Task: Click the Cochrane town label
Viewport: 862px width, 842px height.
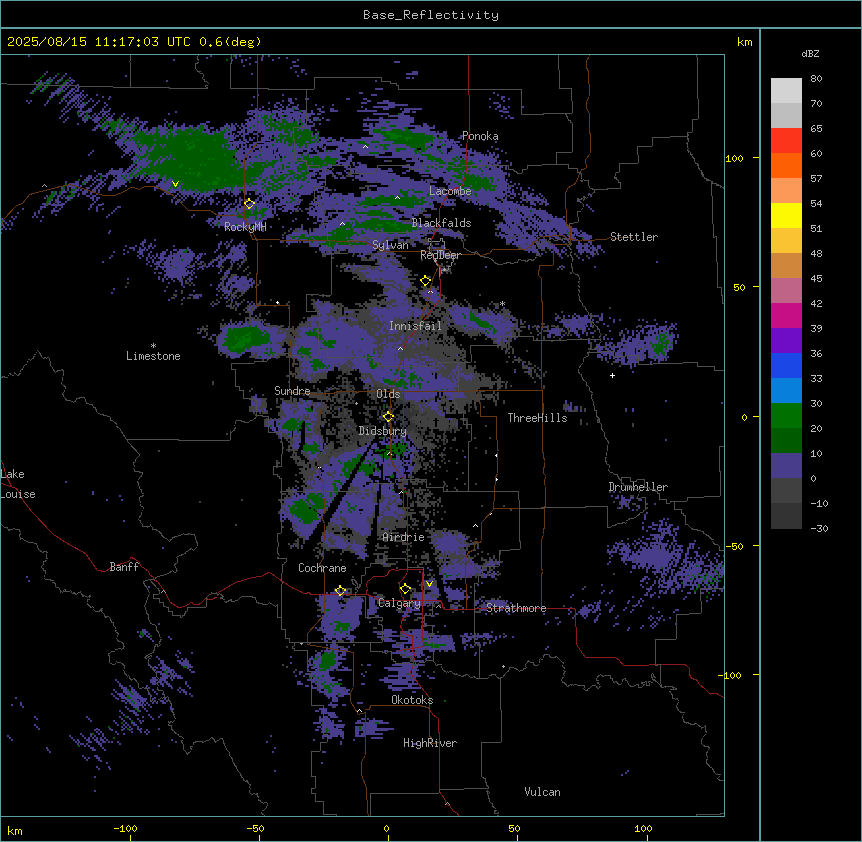Action: pyautogui.click(x=322, y=568)
